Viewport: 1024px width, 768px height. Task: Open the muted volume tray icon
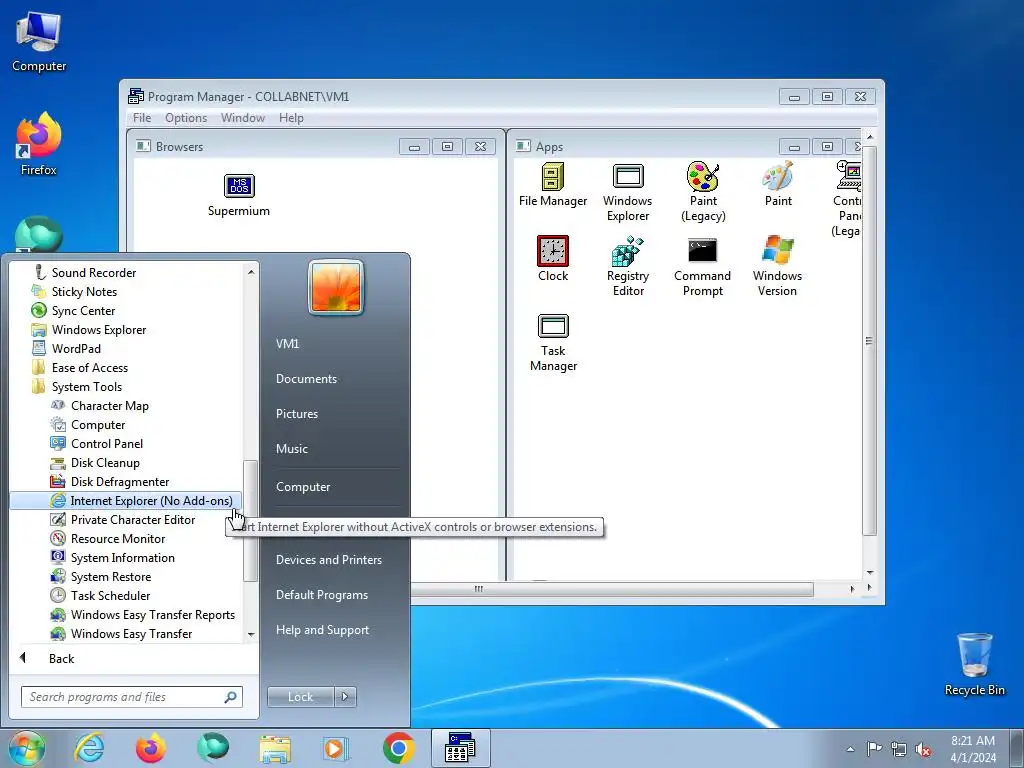pos(923,750)
